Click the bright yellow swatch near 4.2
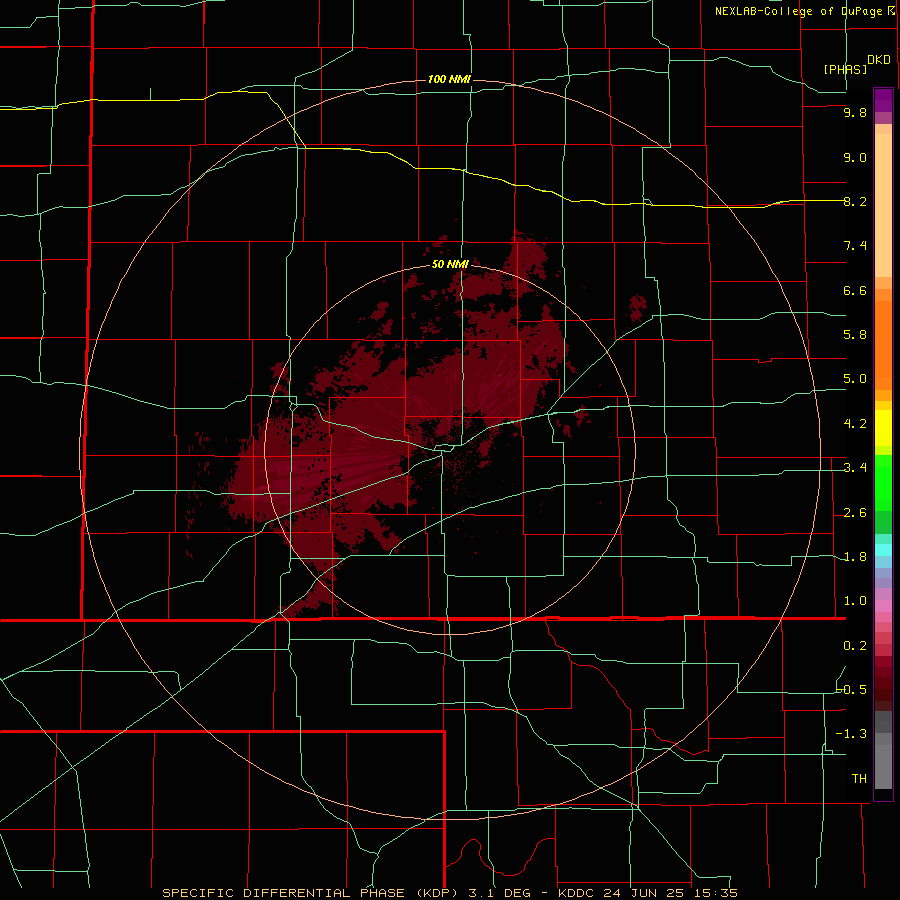 point(883,428)
